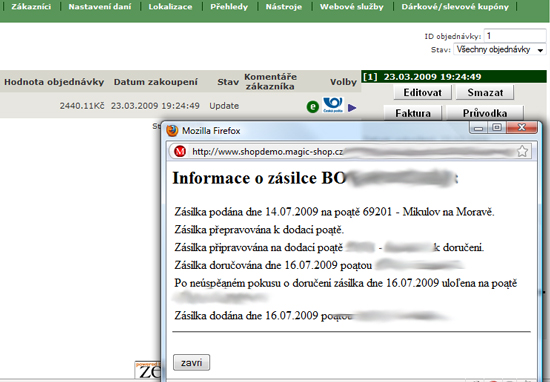The height and width of the screenshot is (382, 550).
Task: Click the line Zásilka připravována na dodací poště
Action: (x=329, y=248)
